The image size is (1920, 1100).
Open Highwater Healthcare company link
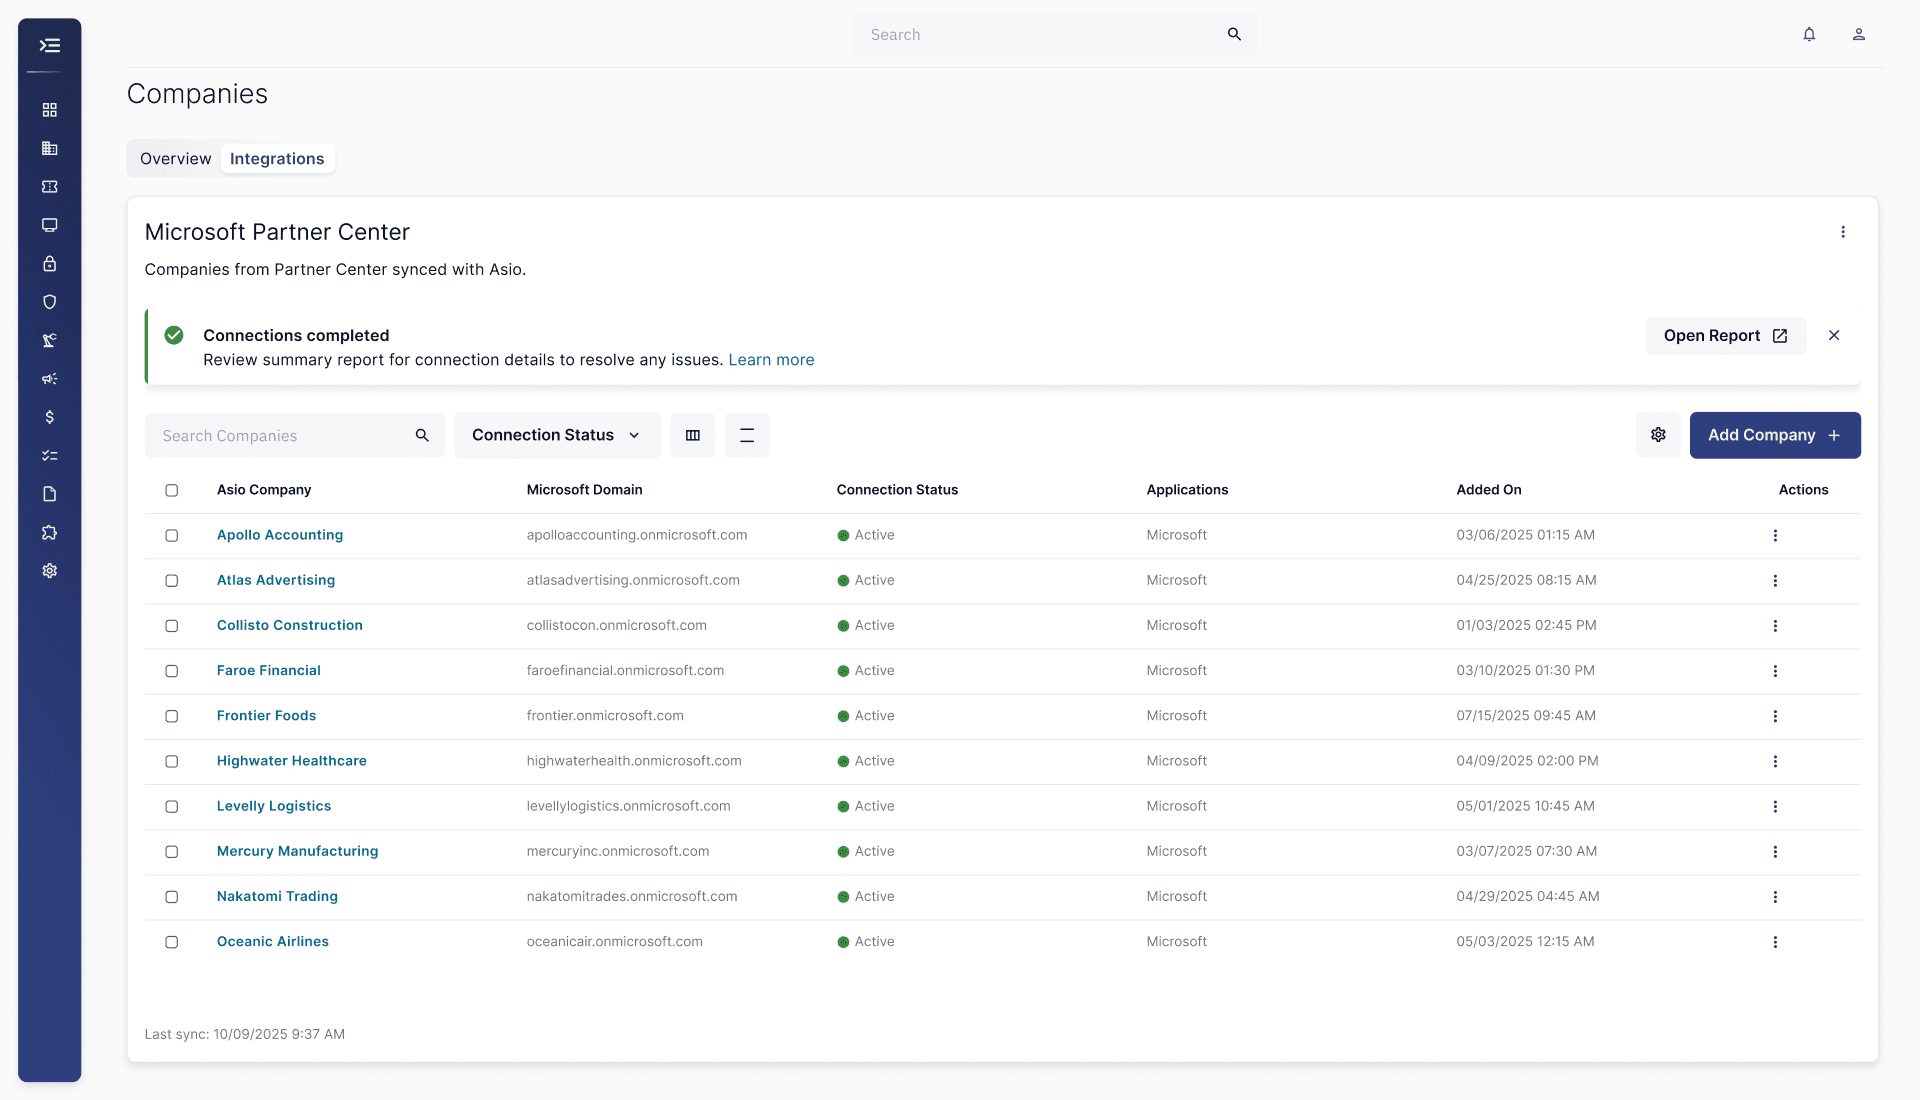point(292,761)
